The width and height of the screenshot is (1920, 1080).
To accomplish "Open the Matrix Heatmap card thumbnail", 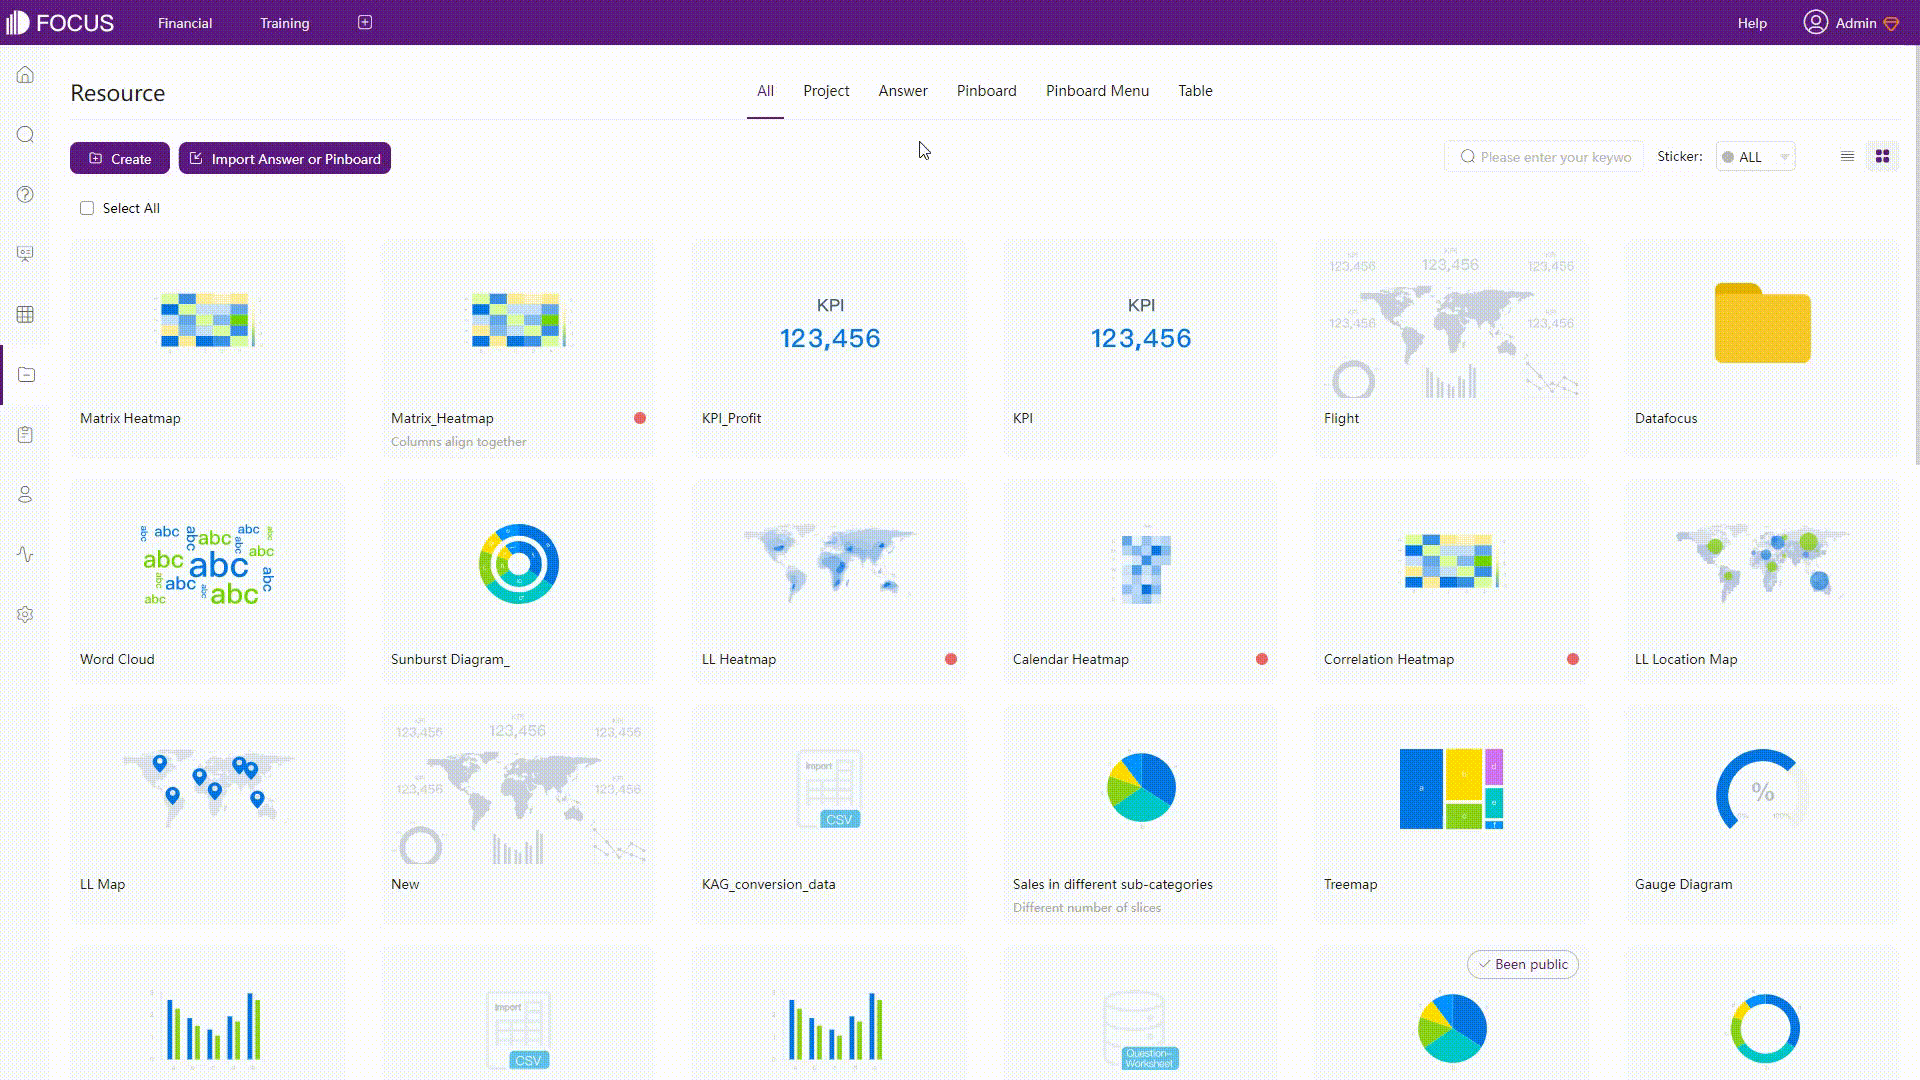I will pyautogui.click(x=208, y=320).
